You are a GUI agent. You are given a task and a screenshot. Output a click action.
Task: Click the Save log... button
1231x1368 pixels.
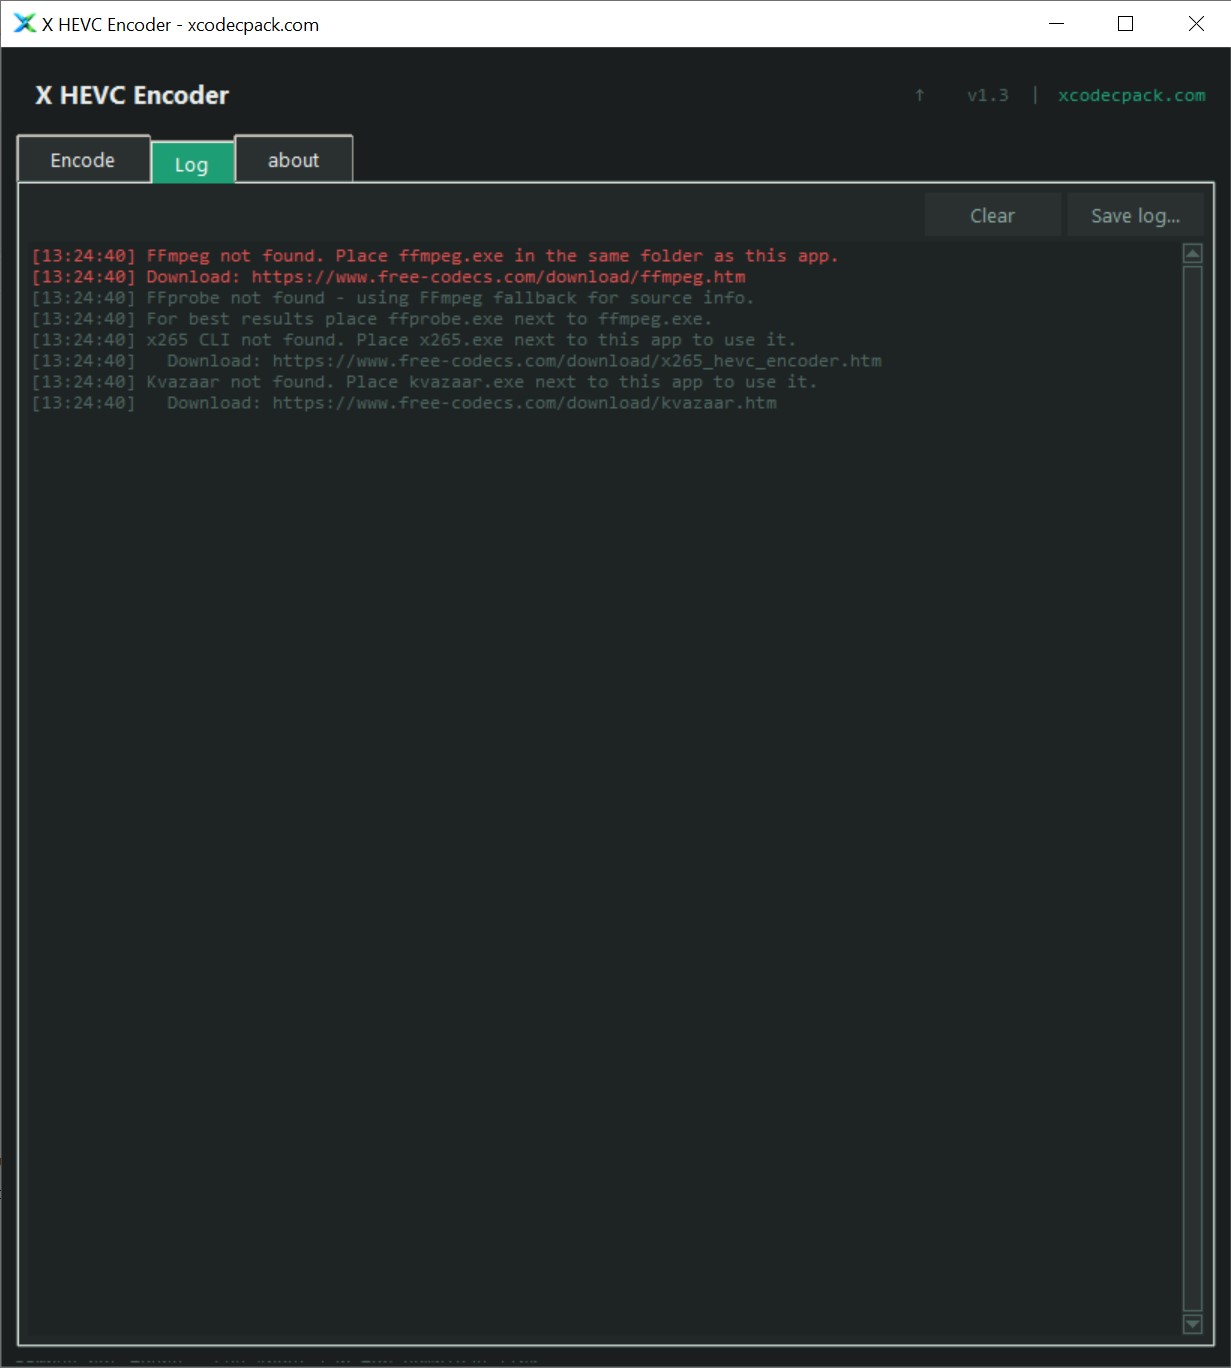pyautogui.click(x=1135, y=215)
